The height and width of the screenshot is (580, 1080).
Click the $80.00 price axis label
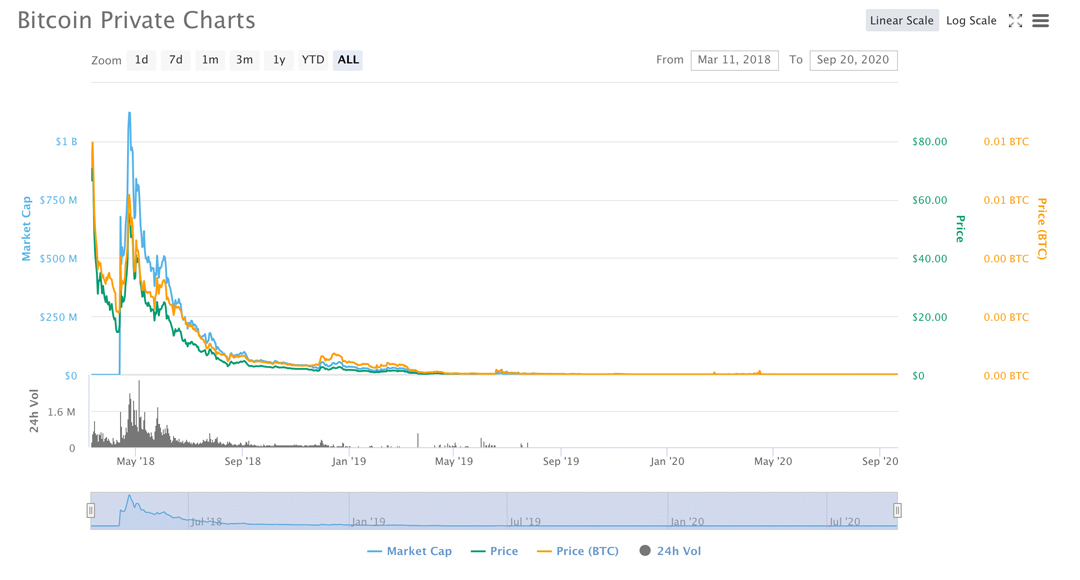tap(929, 141)
